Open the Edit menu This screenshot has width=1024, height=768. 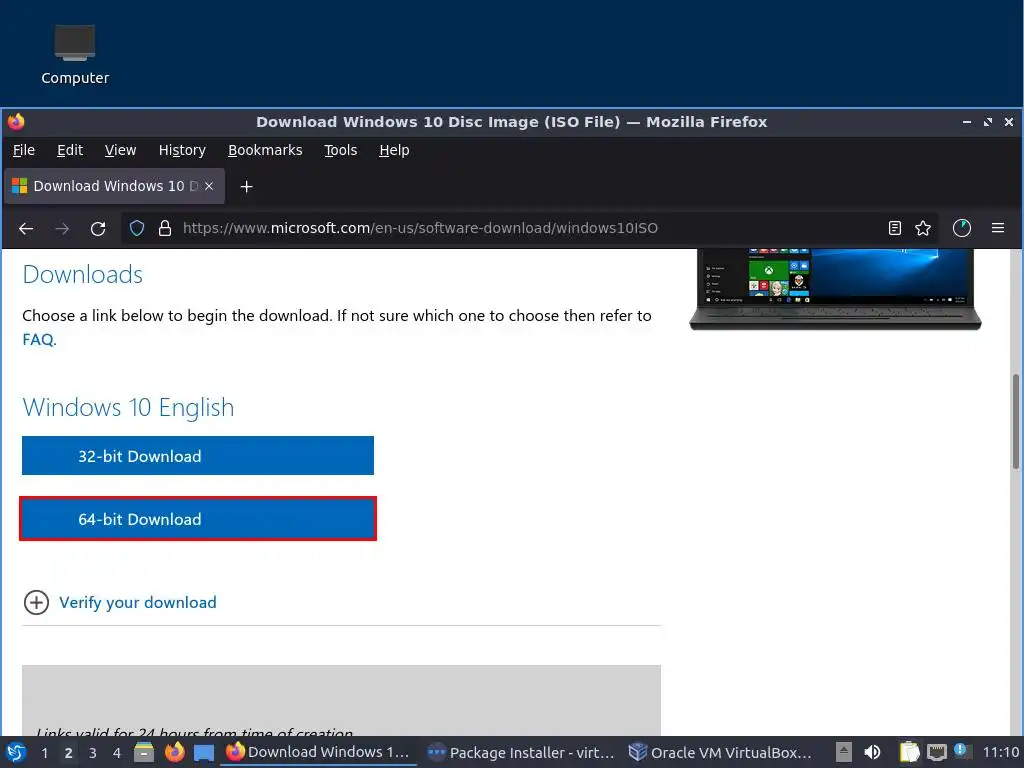pyautogui.click(x=70, y=150)
